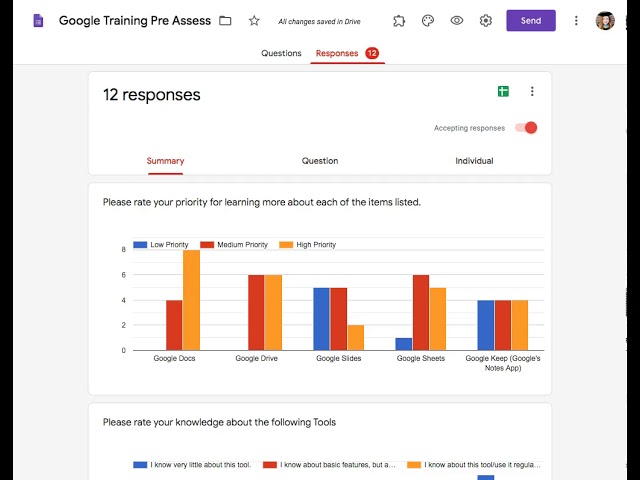Screen dimensions: 640x480
Task: Click the 'Google Drive' axis label
Action: pos(256,358)
